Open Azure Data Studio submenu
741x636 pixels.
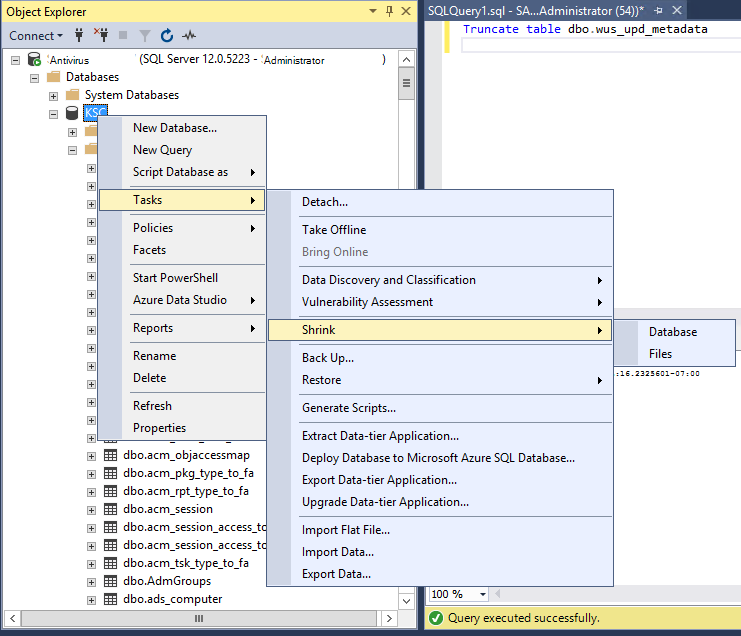click(x=182, y=300)
